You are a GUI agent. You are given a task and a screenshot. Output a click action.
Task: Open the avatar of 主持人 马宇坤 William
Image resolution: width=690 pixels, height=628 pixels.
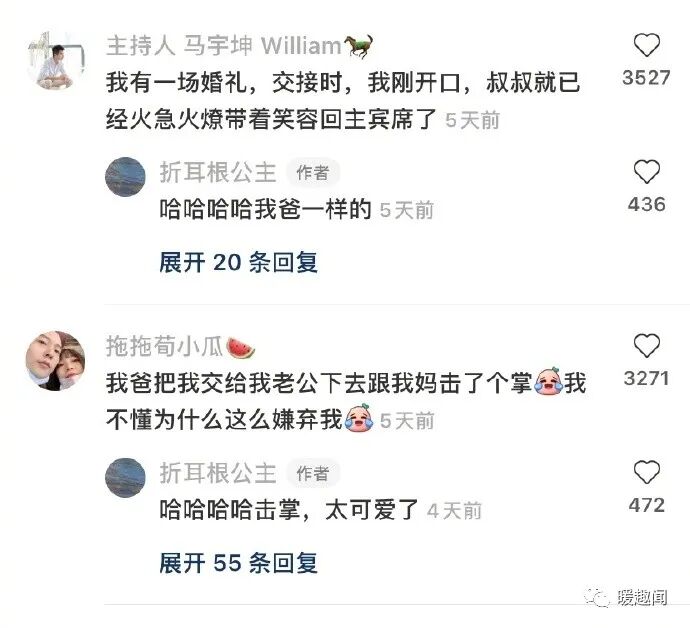56,60
